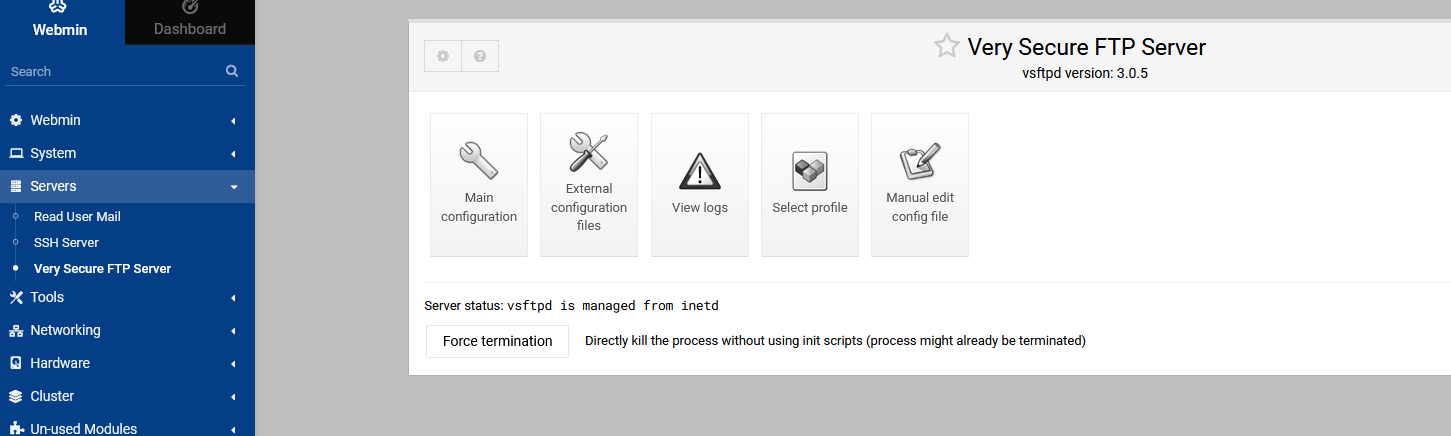Open External configuration files icon

coord(589,152)
